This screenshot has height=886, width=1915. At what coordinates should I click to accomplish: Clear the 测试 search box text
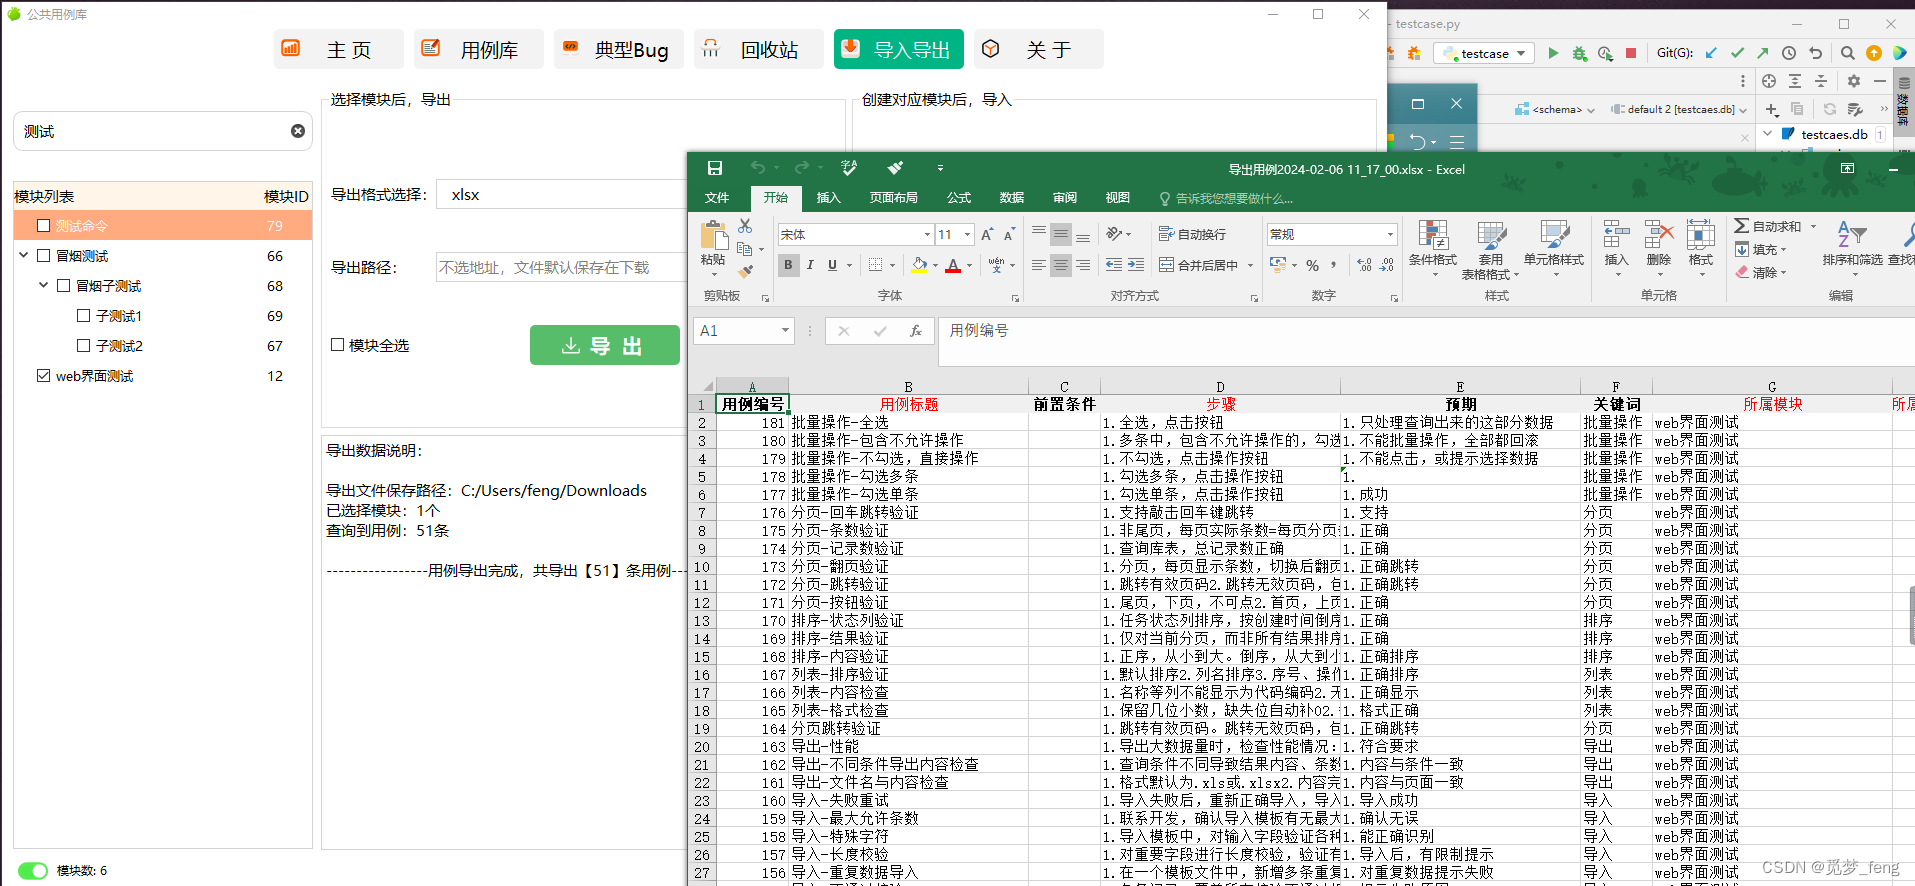[298, 131]
